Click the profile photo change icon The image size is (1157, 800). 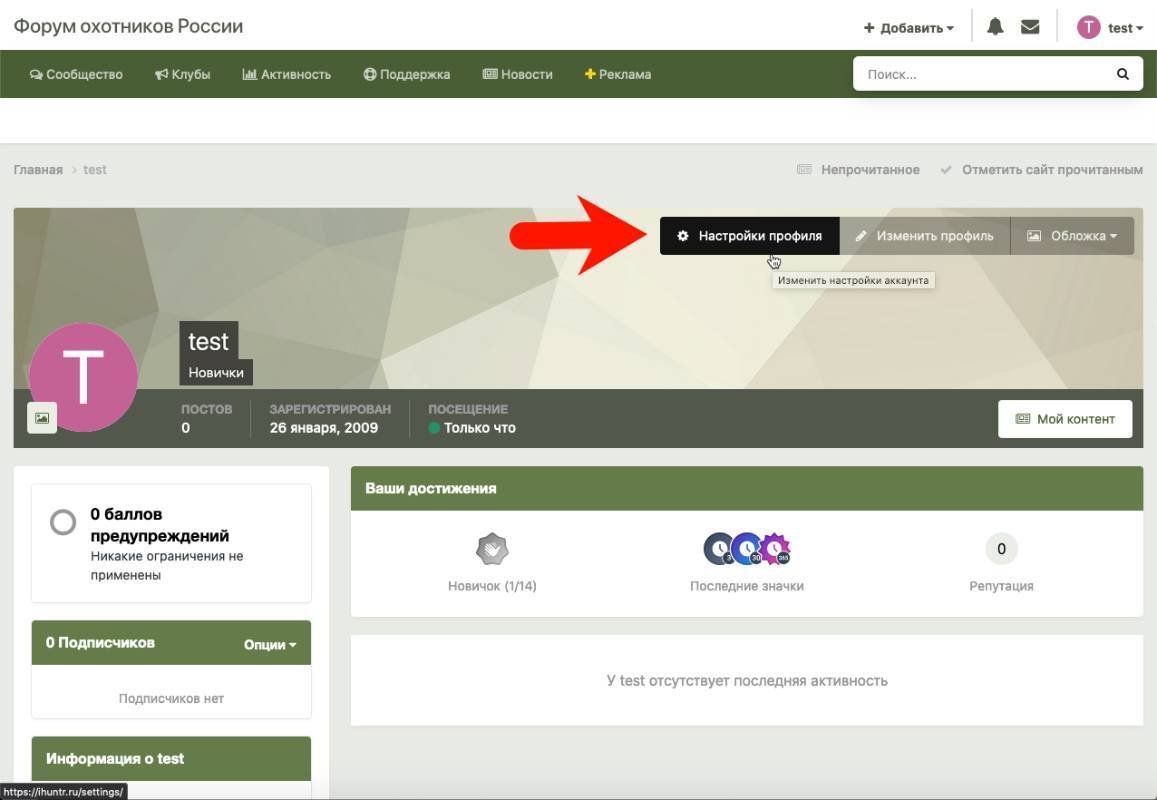(42, 418)
